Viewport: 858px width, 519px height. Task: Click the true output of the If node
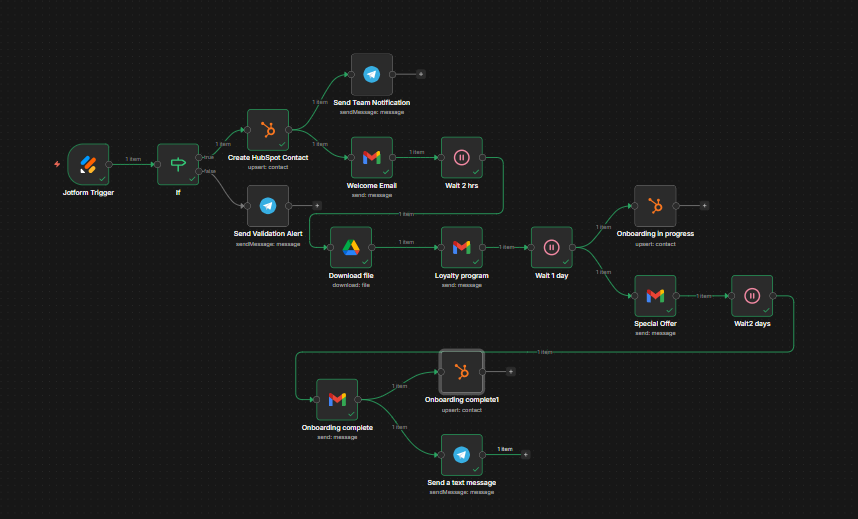[x=199, y=158]
